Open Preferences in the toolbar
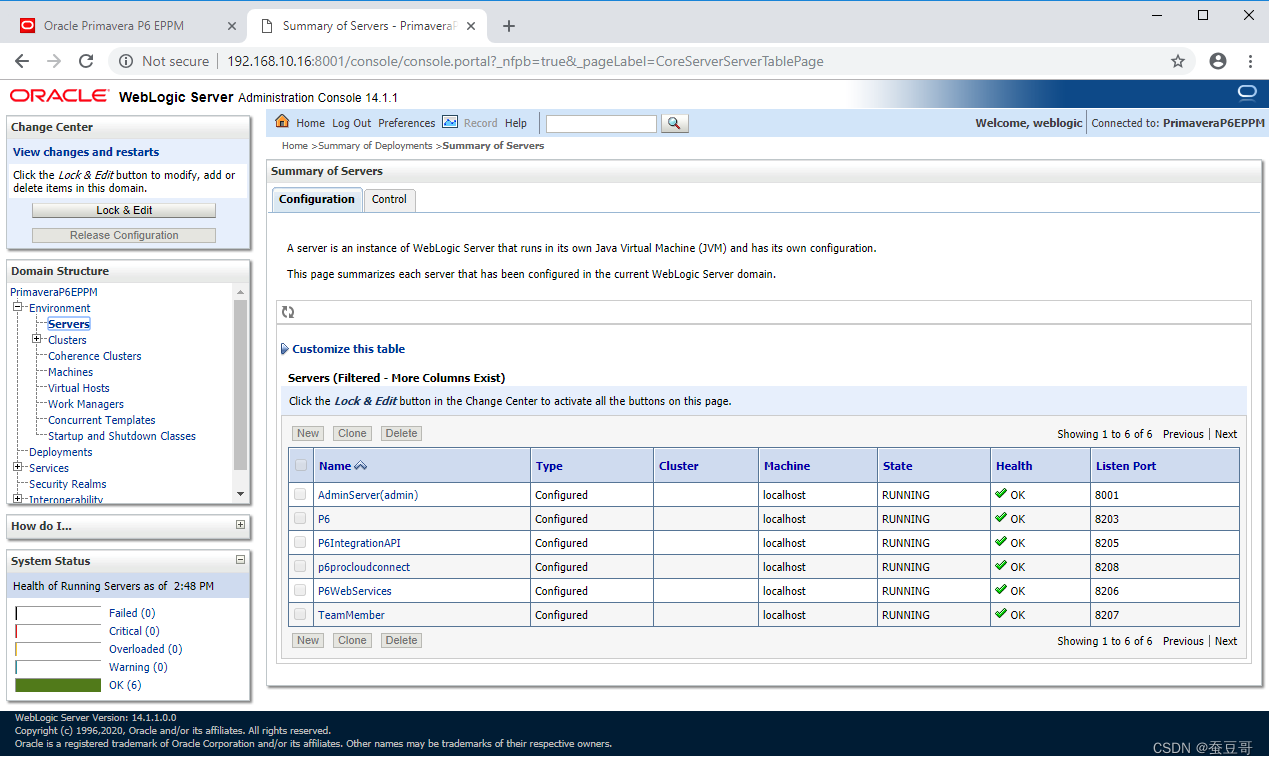1269x765 pixels. click(407, 123)
